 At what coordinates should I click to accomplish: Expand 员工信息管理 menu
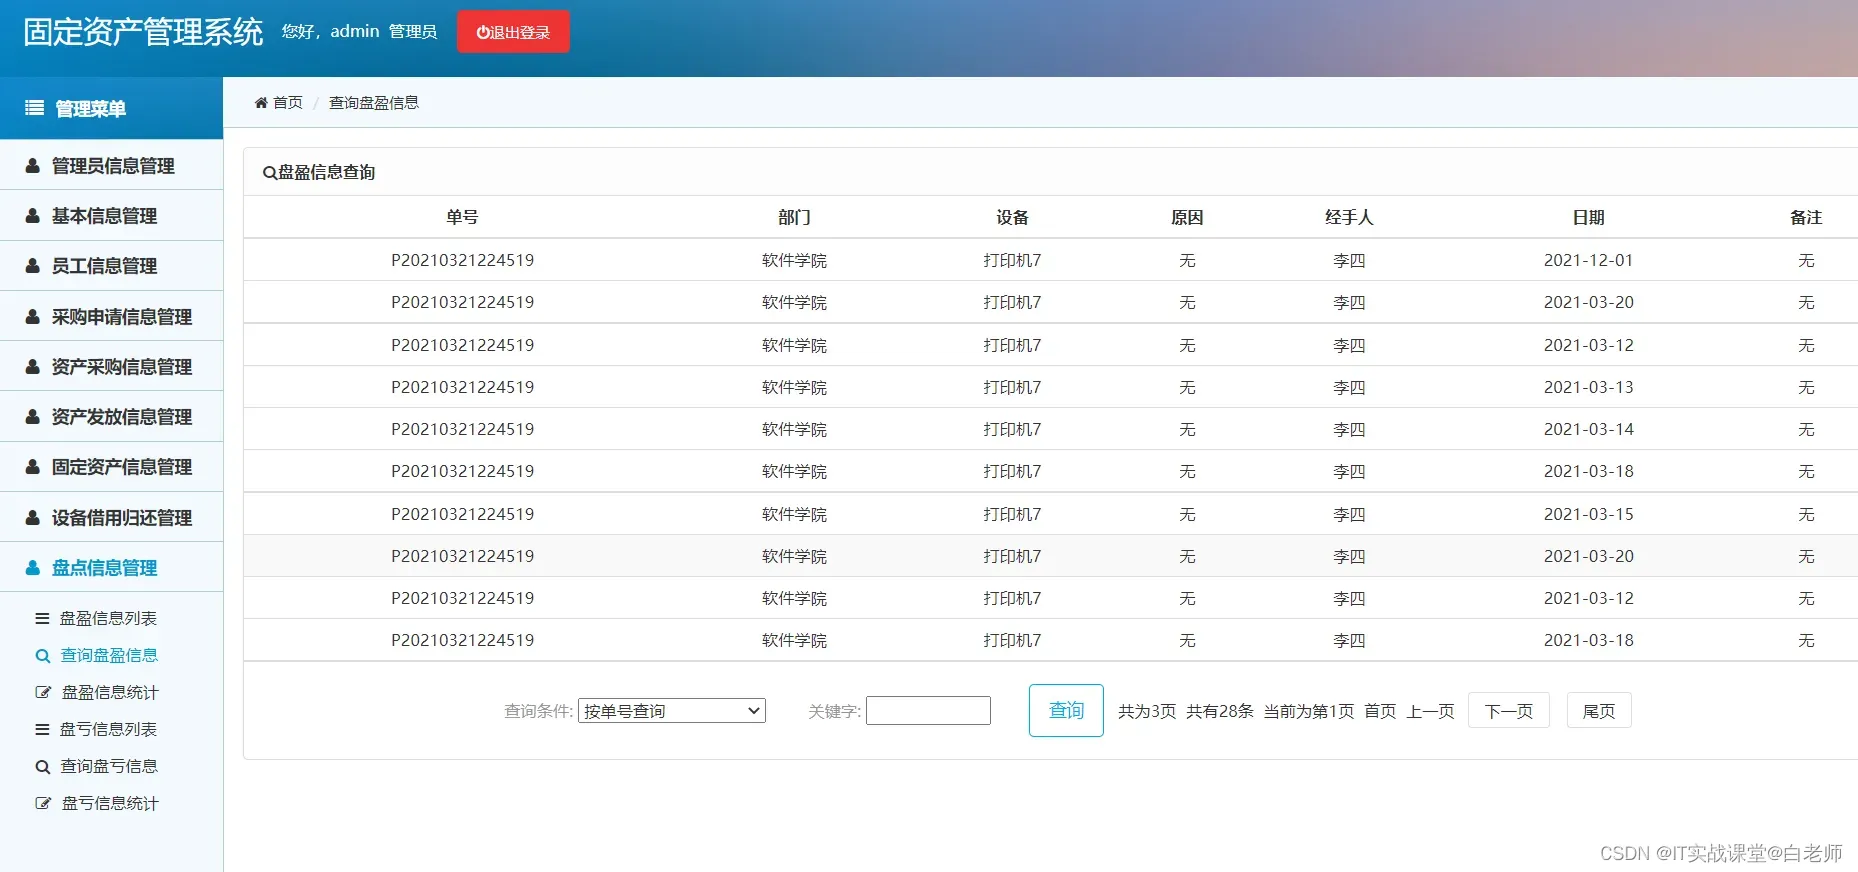click(111, 266)
